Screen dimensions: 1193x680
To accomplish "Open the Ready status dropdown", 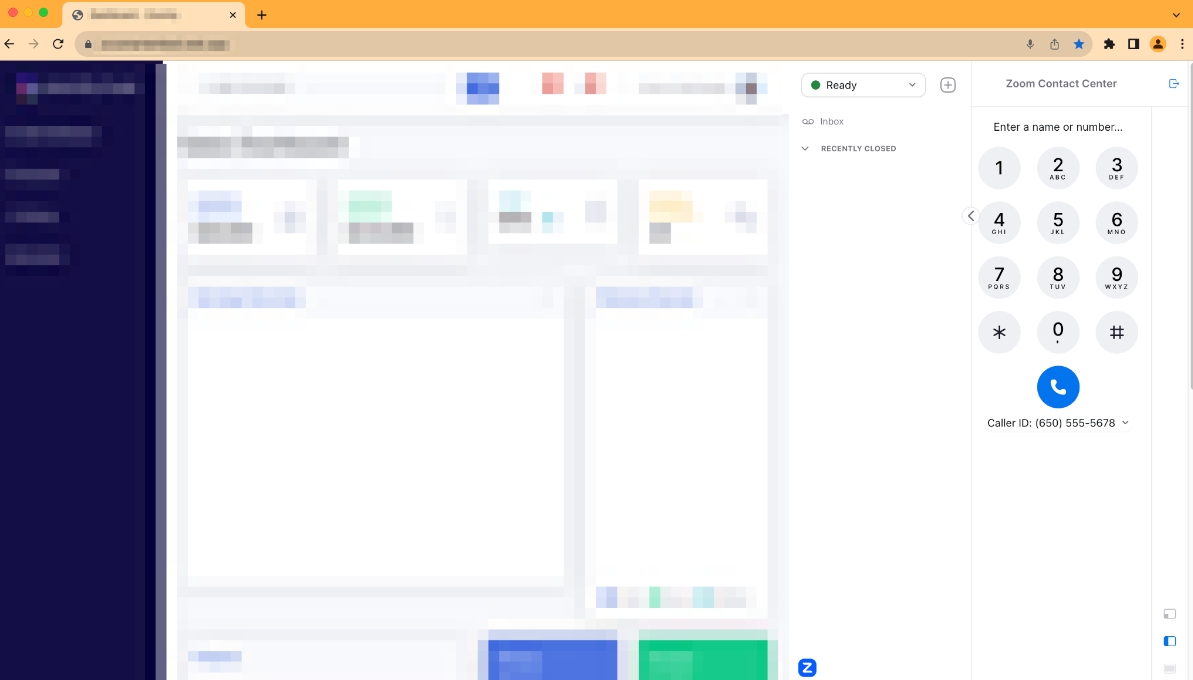I will coord(863,85).
